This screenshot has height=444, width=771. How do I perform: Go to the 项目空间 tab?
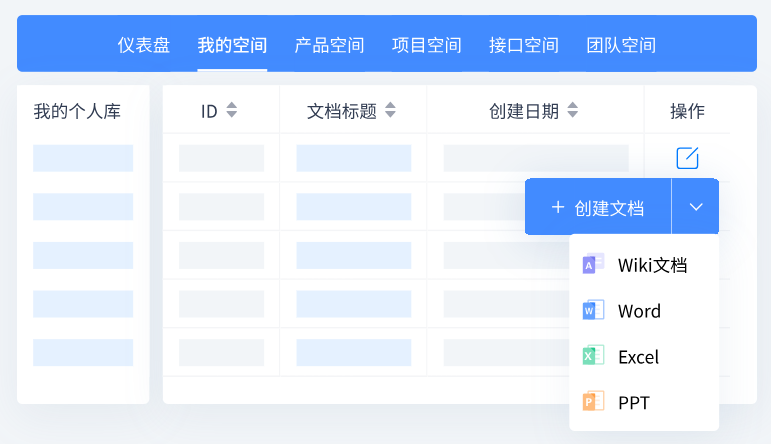(426, 45)
